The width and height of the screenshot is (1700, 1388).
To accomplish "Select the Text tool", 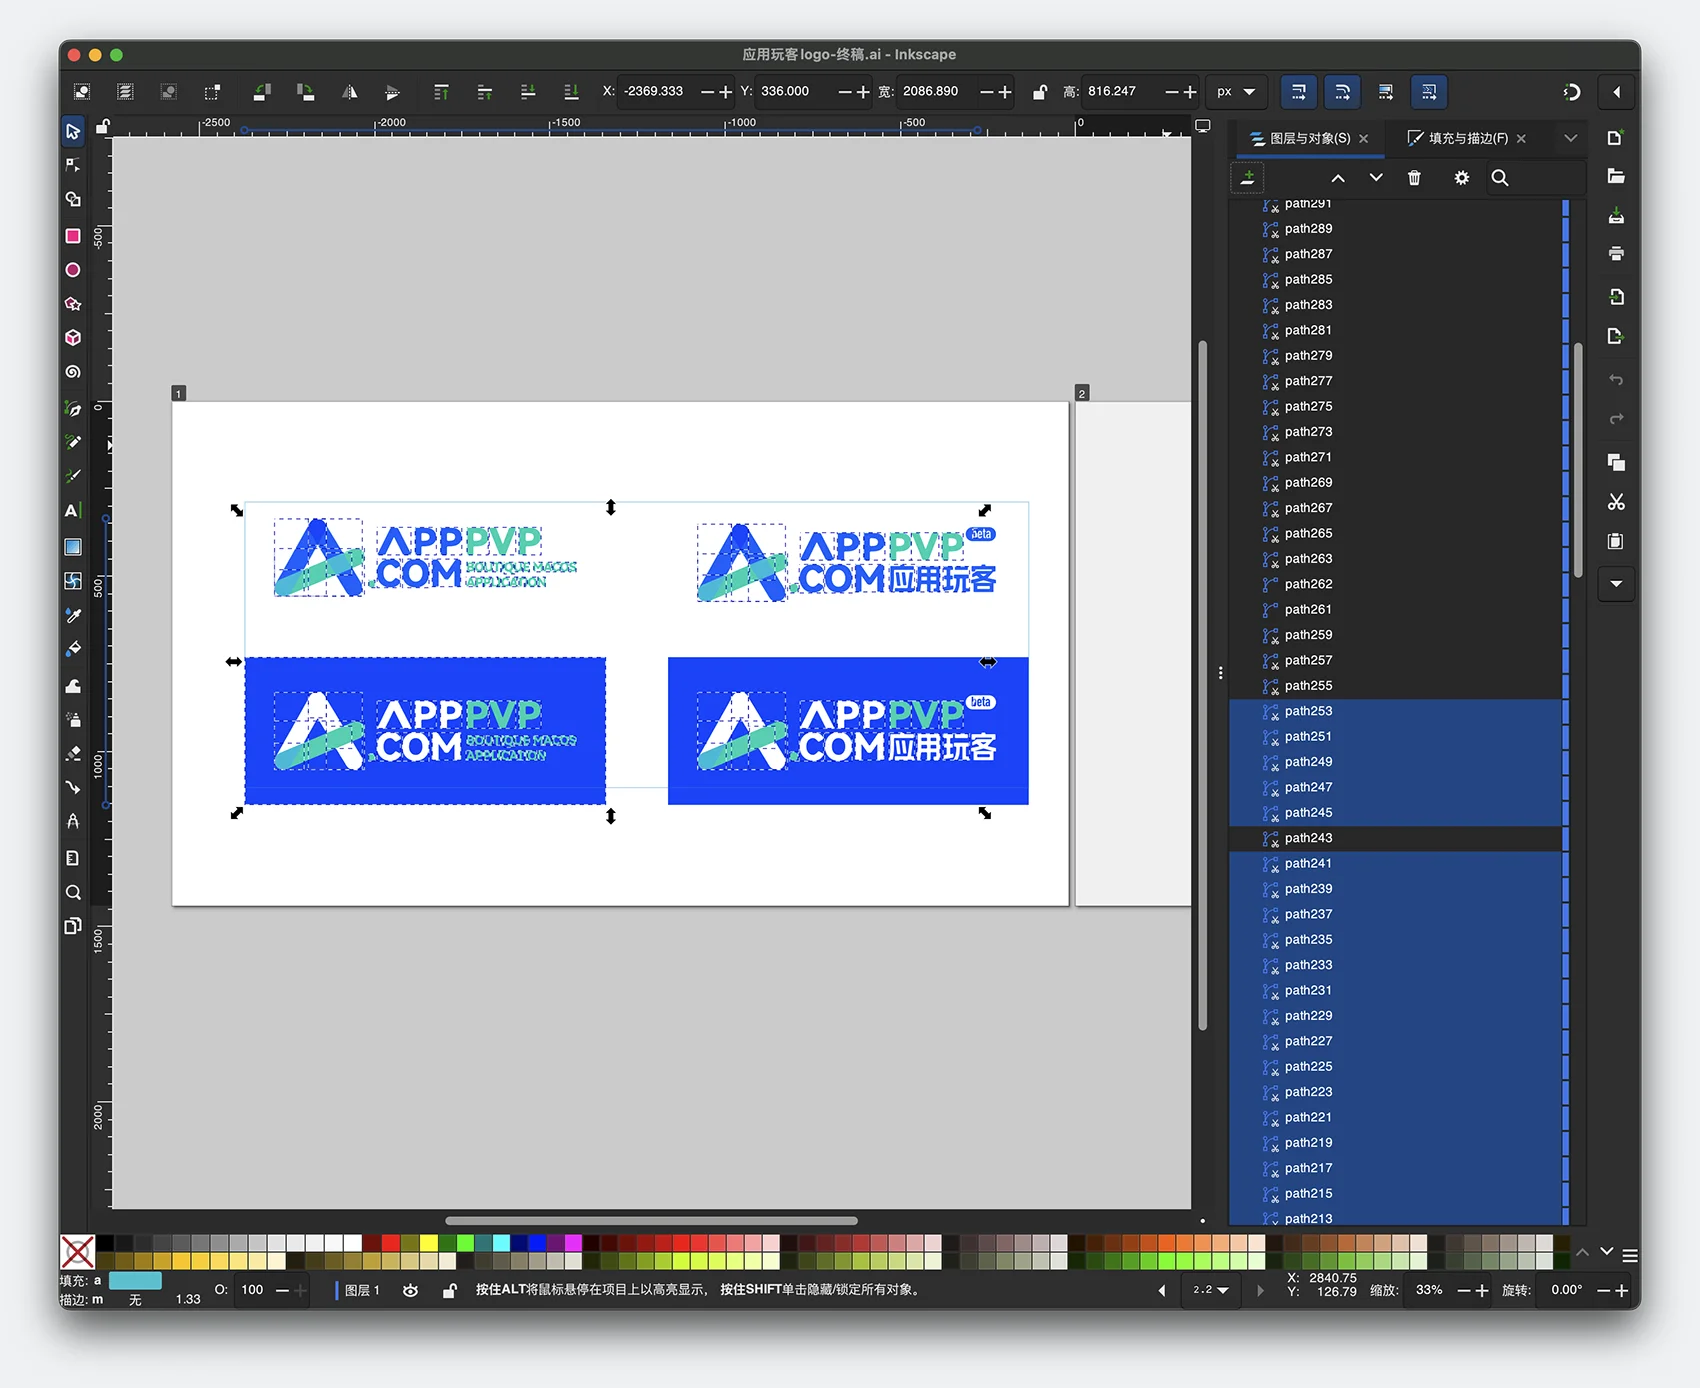I will [x=73, y=511].
